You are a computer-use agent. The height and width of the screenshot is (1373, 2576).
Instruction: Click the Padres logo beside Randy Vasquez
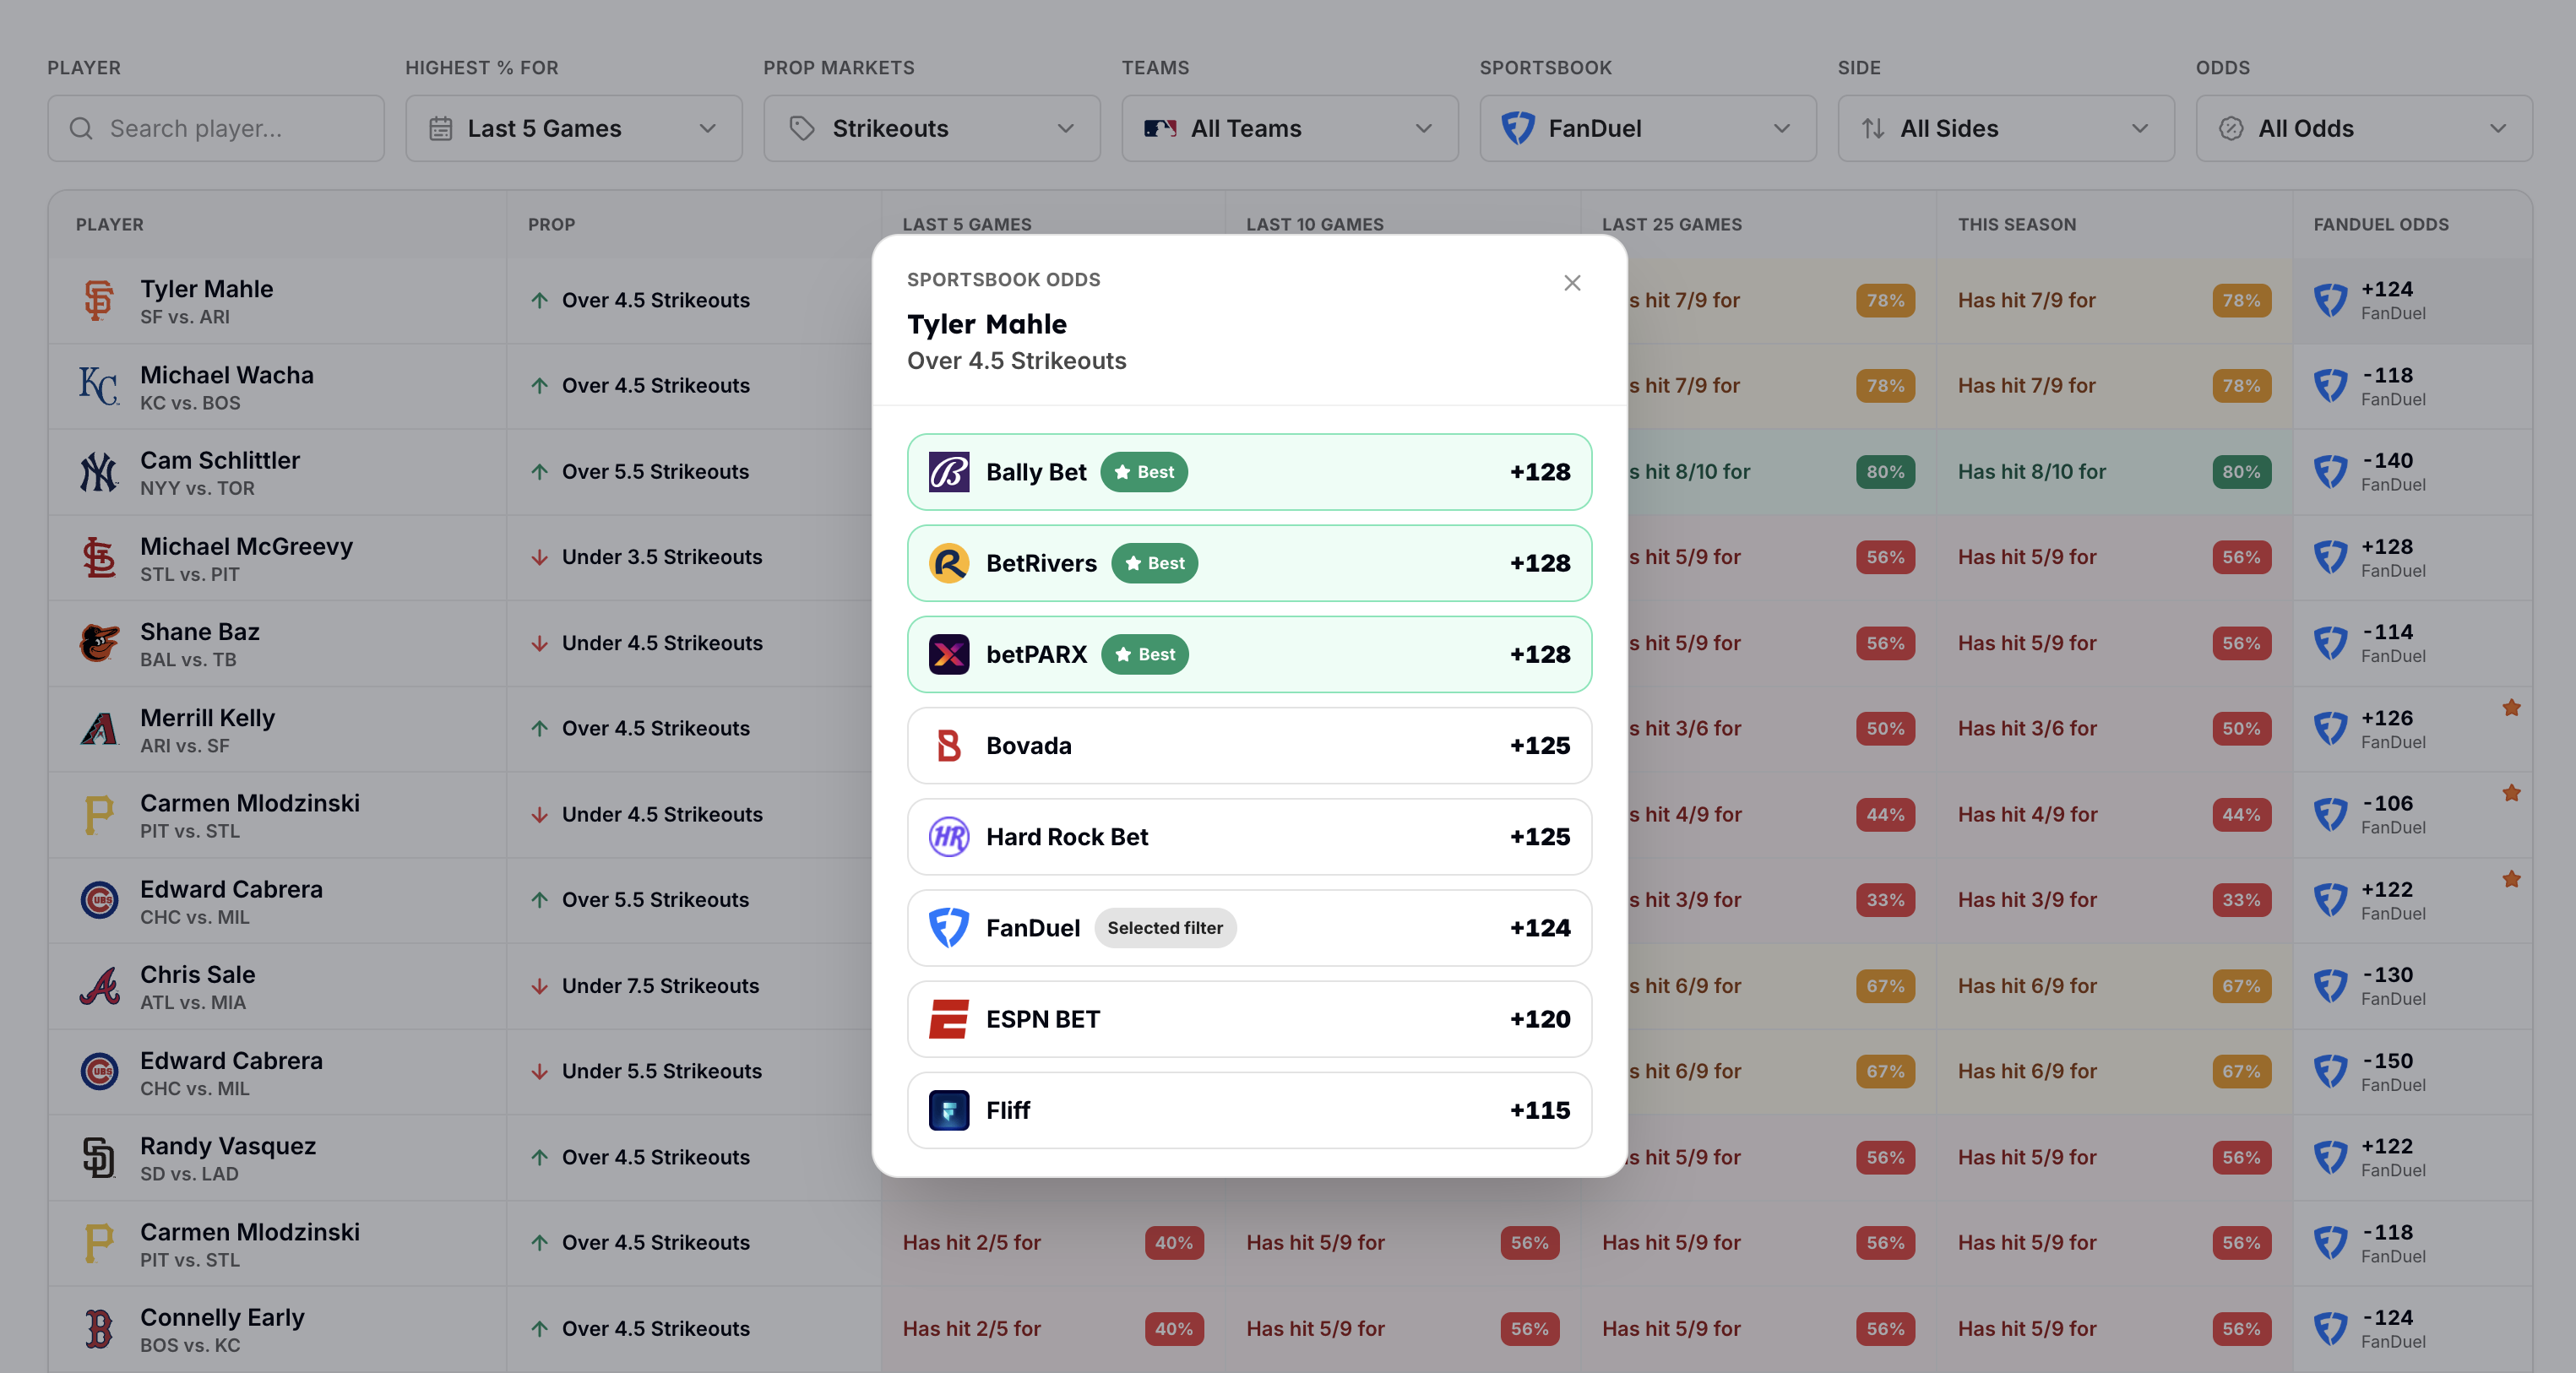pos(98,1157)
